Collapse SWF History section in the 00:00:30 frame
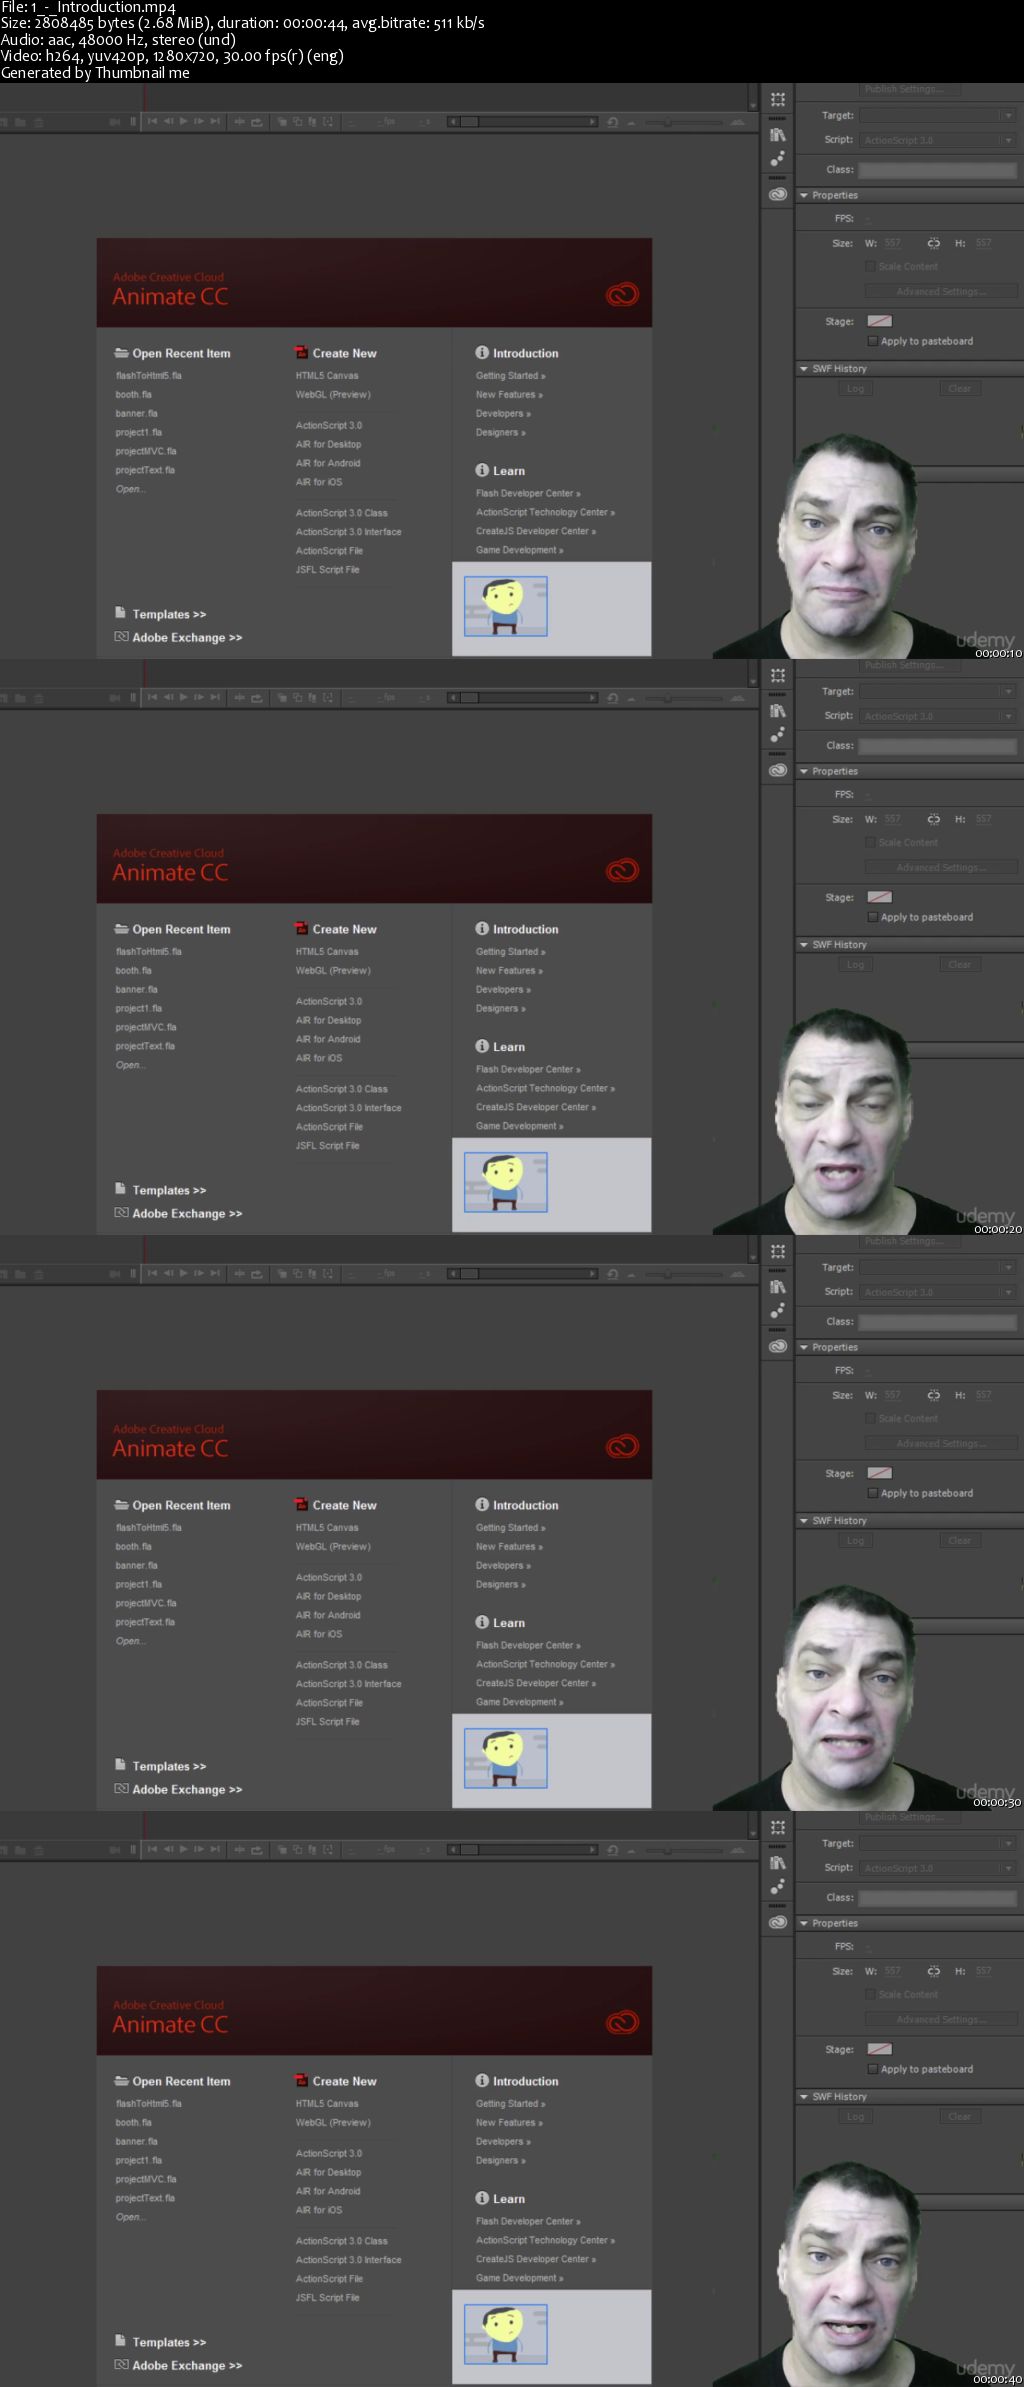 (x=804, y=1521)
